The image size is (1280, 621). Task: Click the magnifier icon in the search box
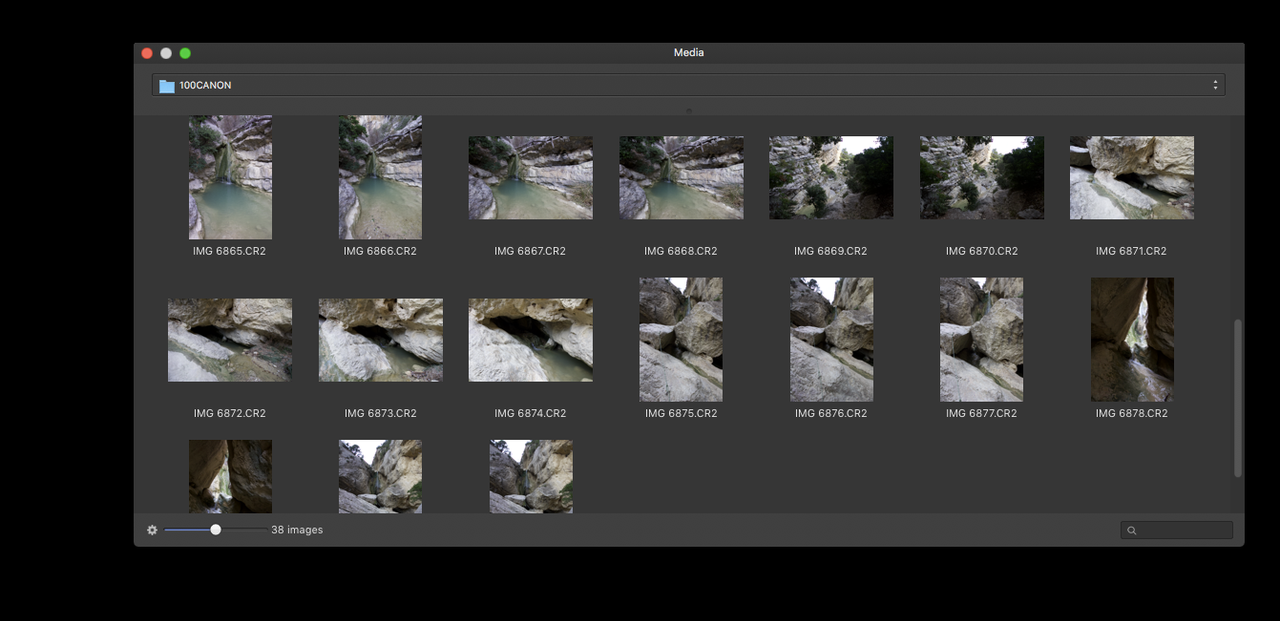pos(1132,531)
